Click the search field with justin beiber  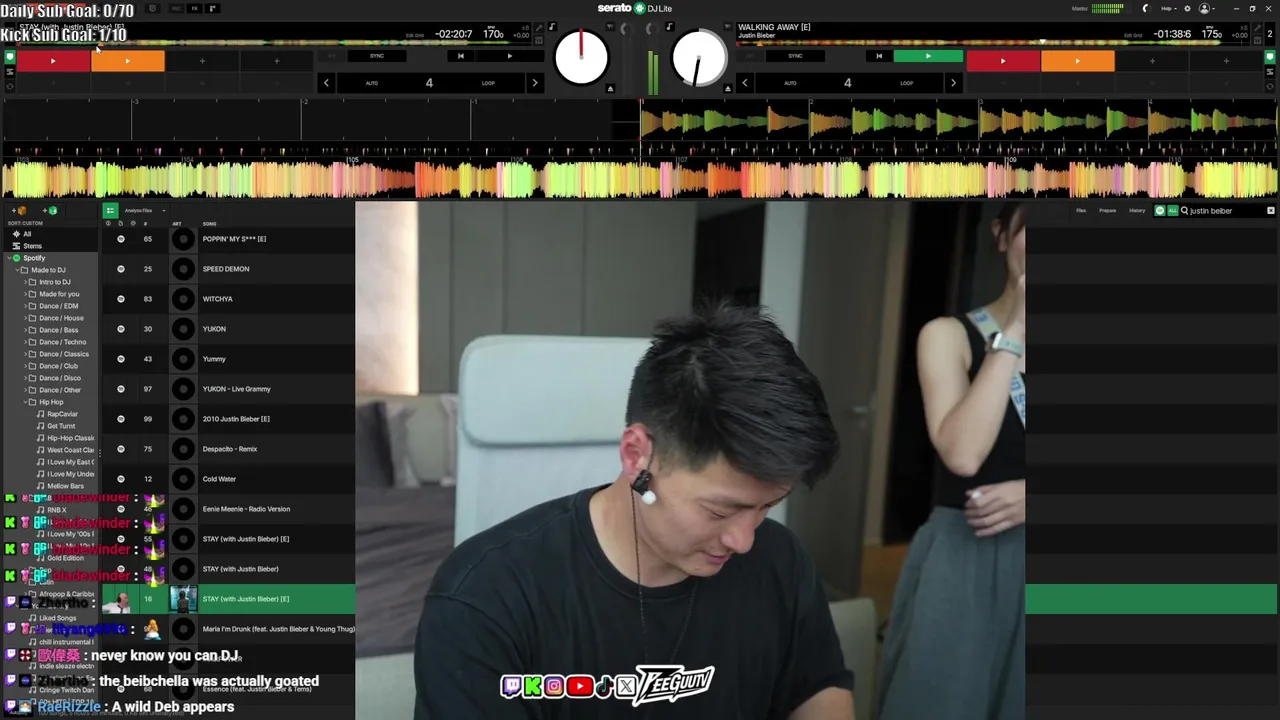[1226, 210]
